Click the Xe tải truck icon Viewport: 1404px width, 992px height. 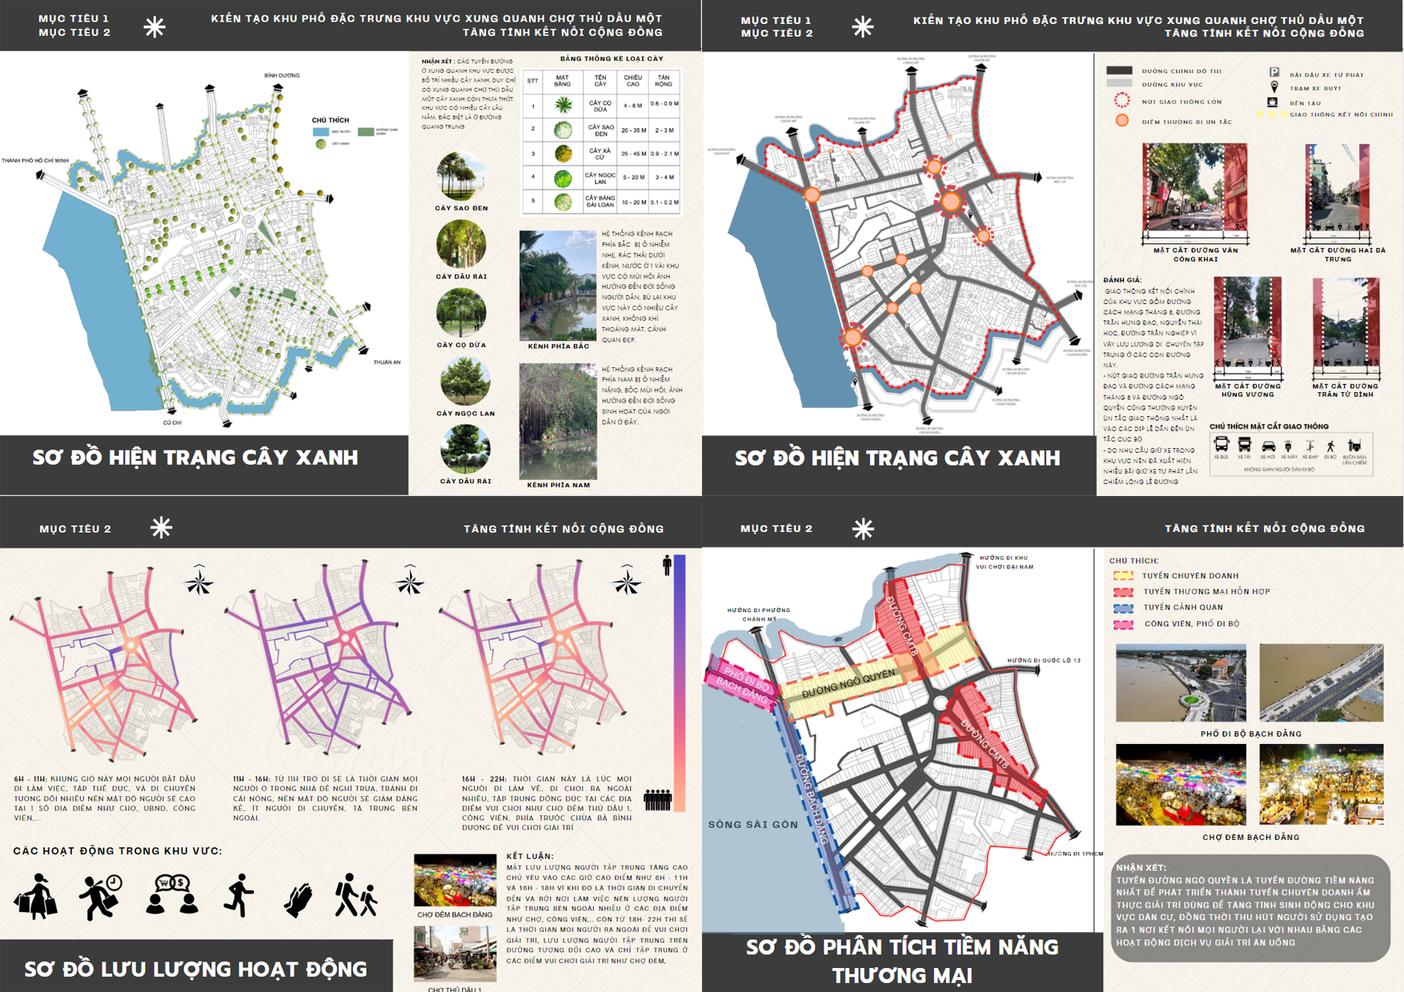(1245, 445)
